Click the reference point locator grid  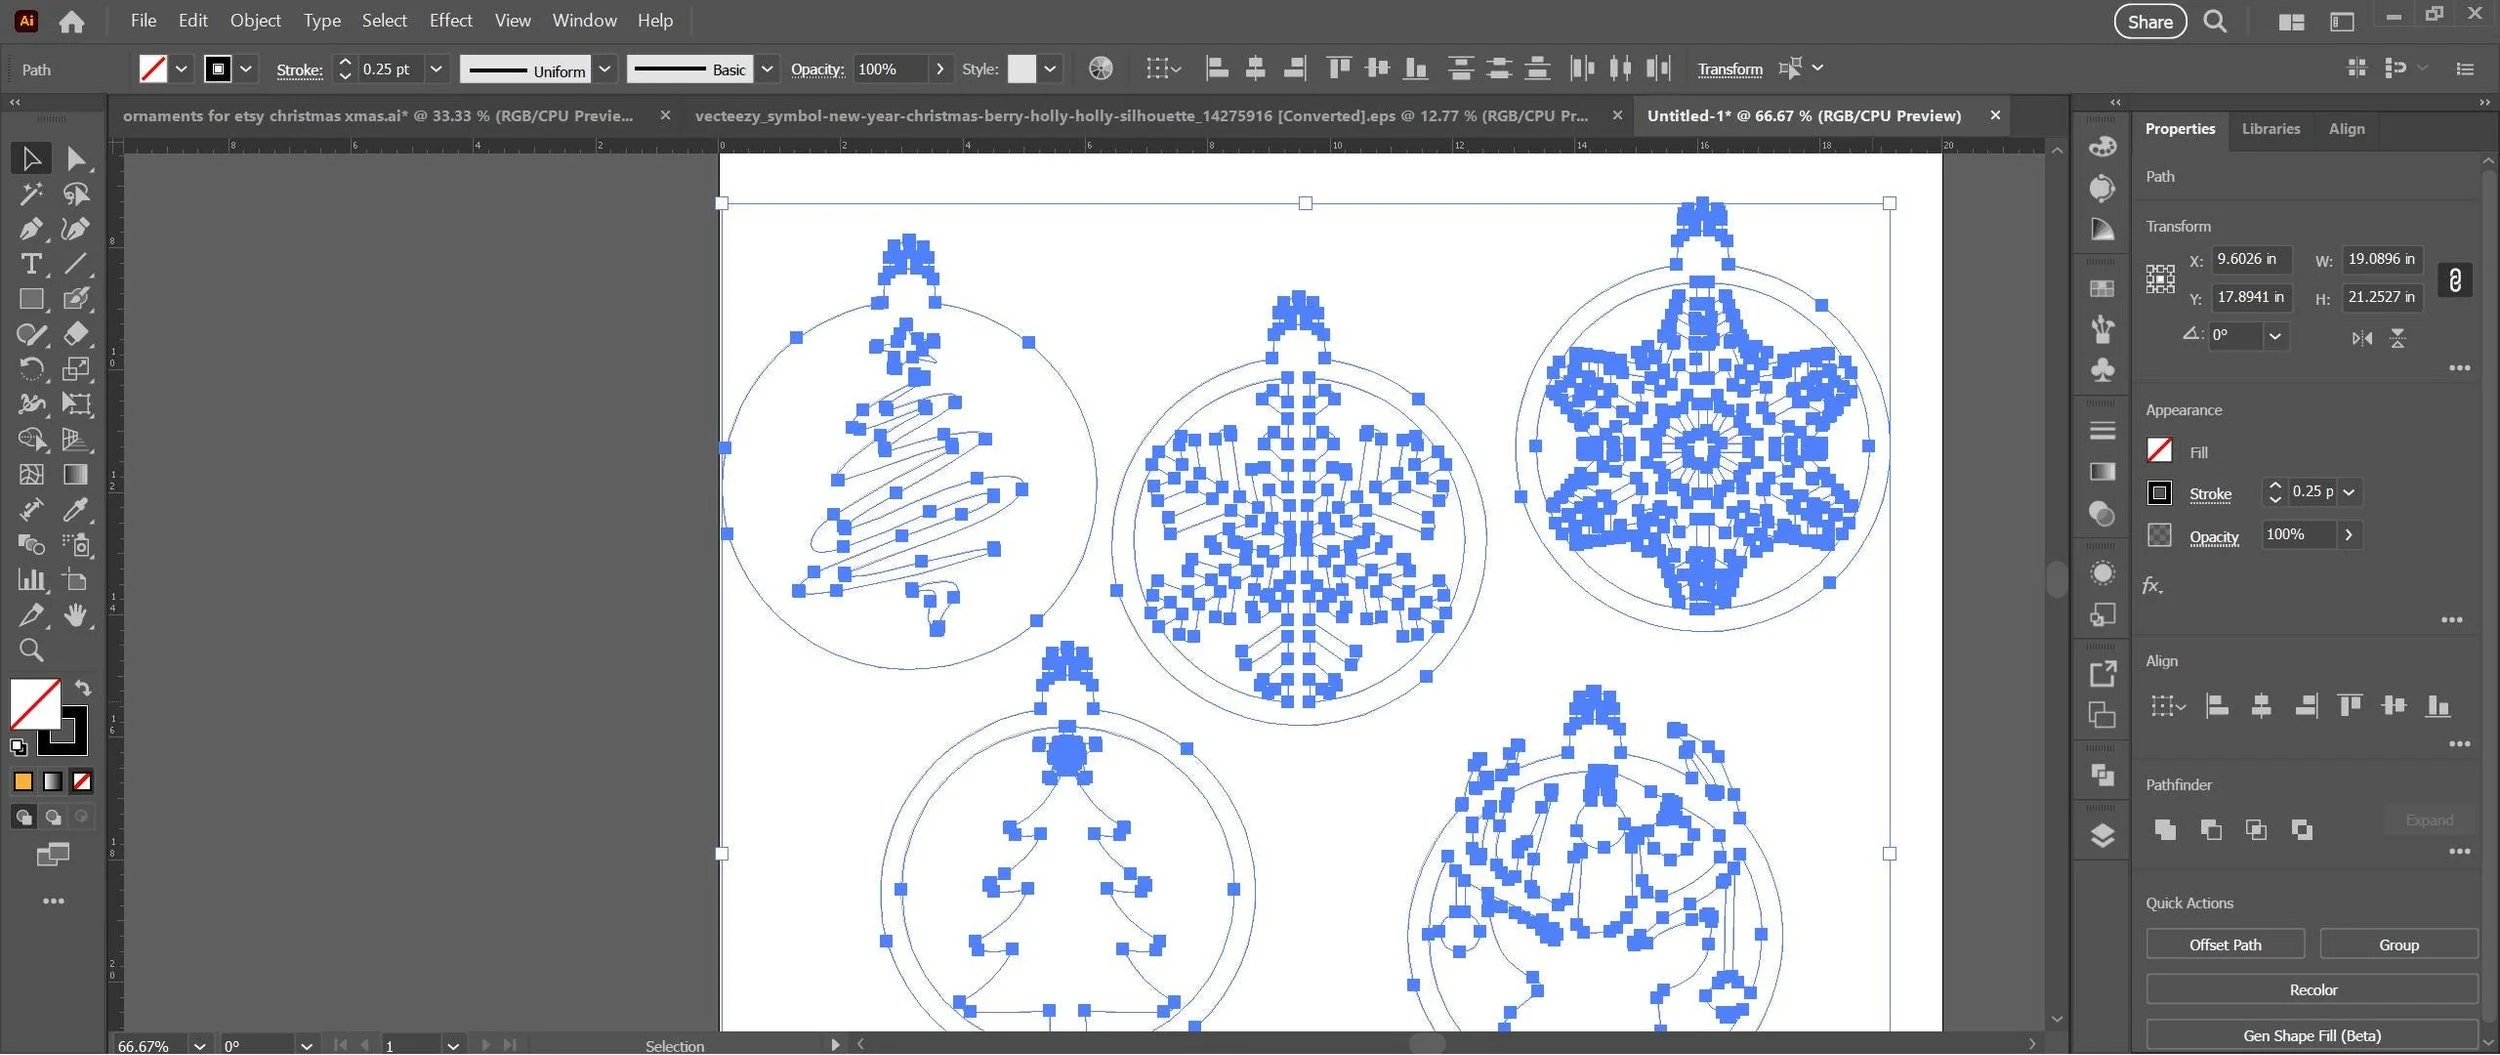click(x=2160, y=279)
